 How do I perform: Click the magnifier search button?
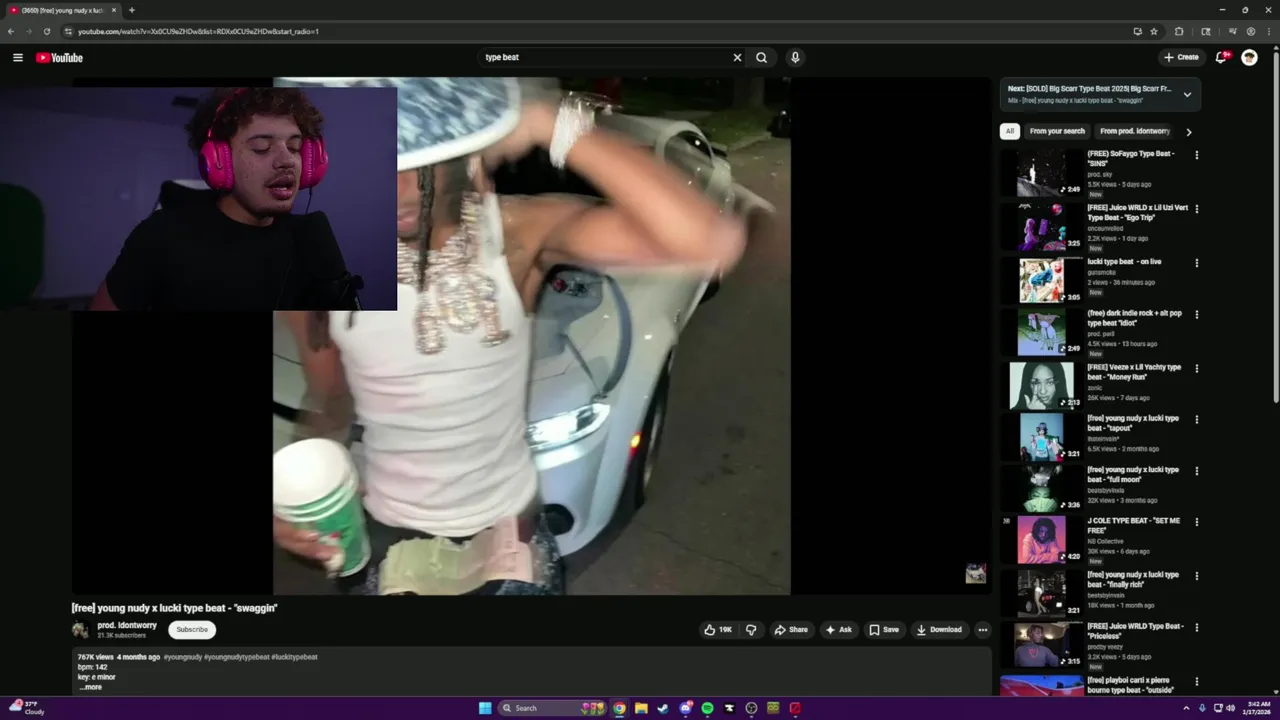pyautogui.click(x=761, y=57)
